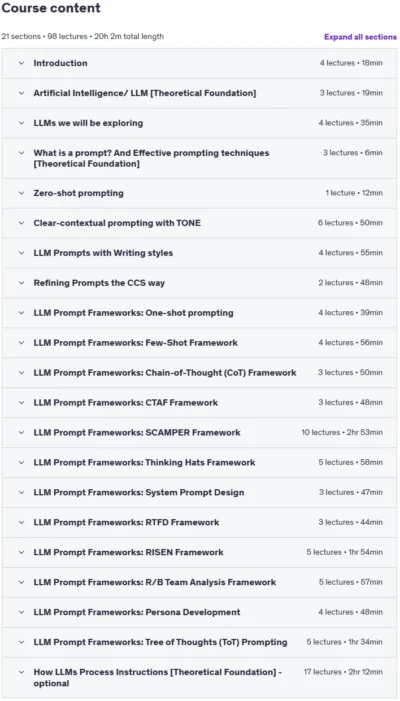Toggle chevron for Clear-contextual prompting with TONE
Image resolution: width=400 pixels, height=701 pixels.
pyautogui.click(x=21, y=223)
